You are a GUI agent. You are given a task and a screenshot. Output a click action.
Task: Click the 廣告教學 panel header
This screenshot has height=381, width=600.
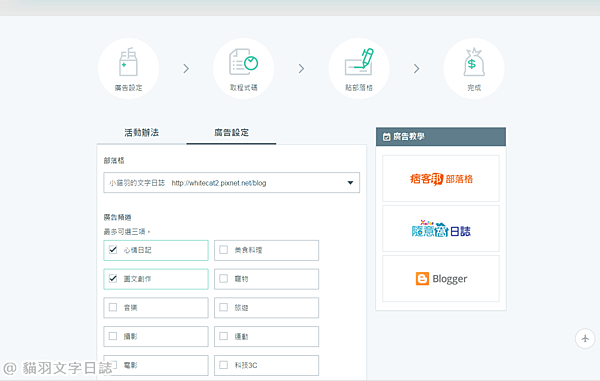click(441, 137)
